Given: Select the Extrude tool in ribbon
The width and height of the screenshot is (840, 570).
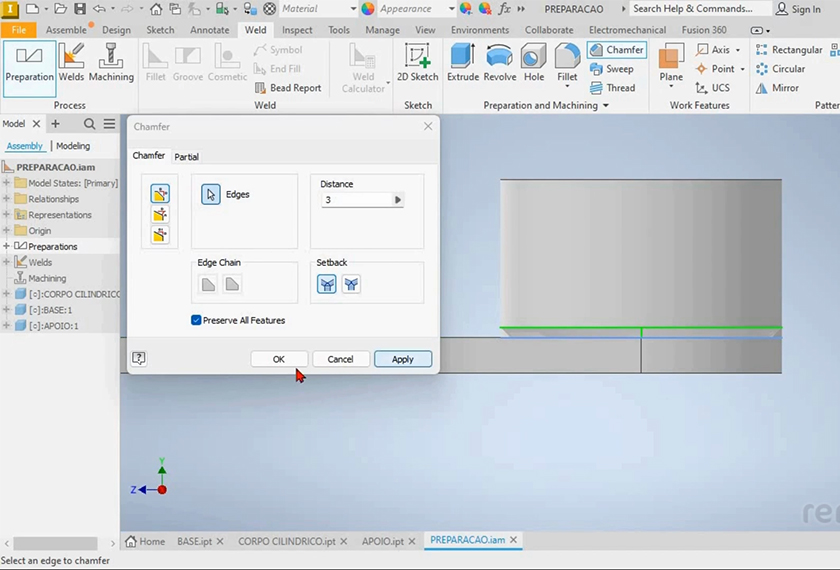Looking at the screenshot, I should 463,62.
